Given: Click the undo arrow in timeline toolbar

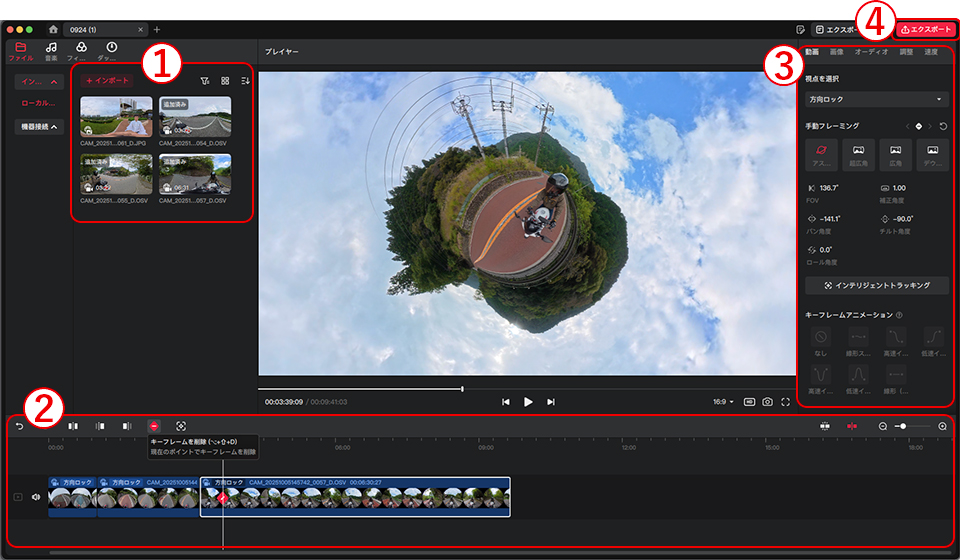Looking at the screenshot, I should 20,426.
